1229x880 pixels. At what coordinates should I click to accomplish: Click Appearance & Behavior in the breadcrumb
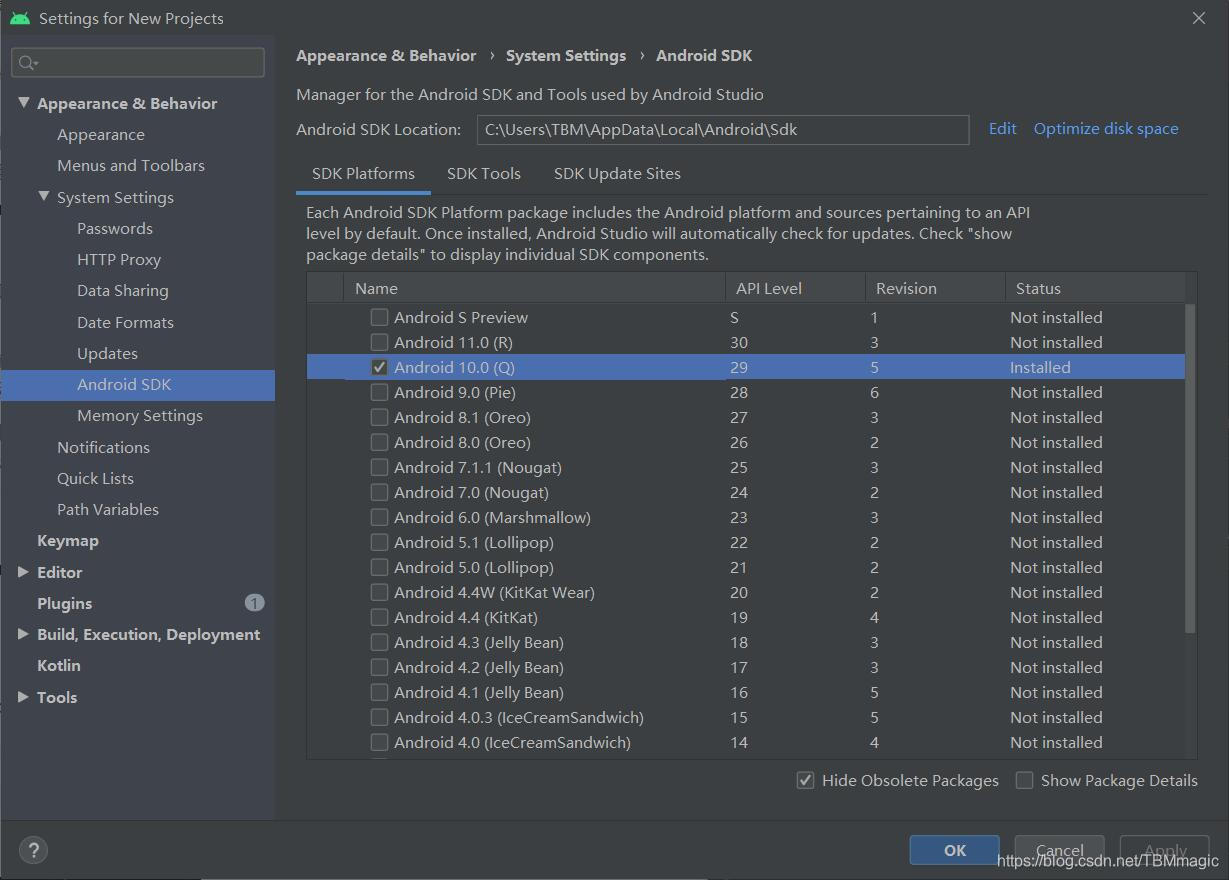(x=386, y=56)
